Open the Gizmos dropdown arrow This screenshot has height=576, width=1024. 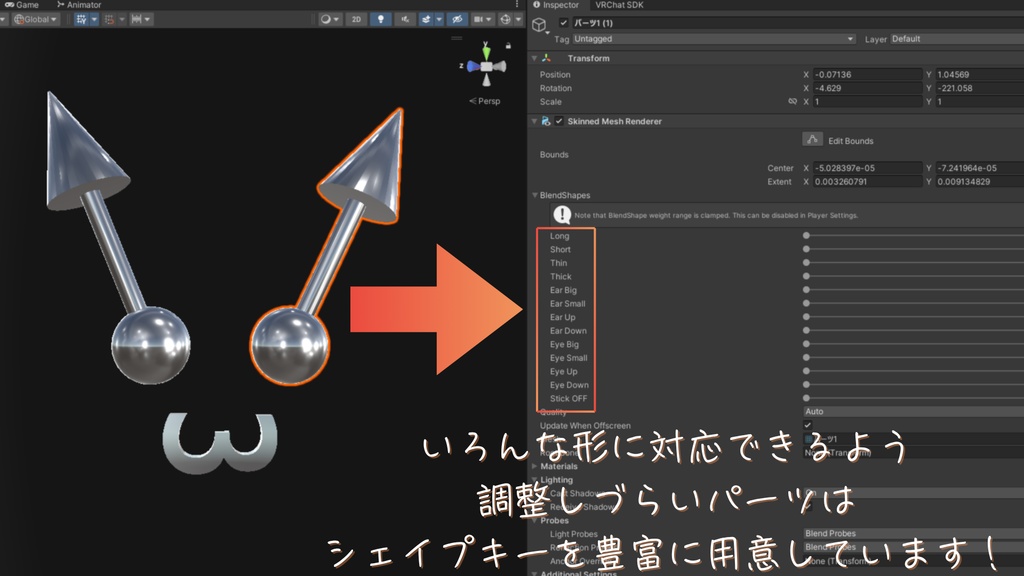click(x=518, y=20)
